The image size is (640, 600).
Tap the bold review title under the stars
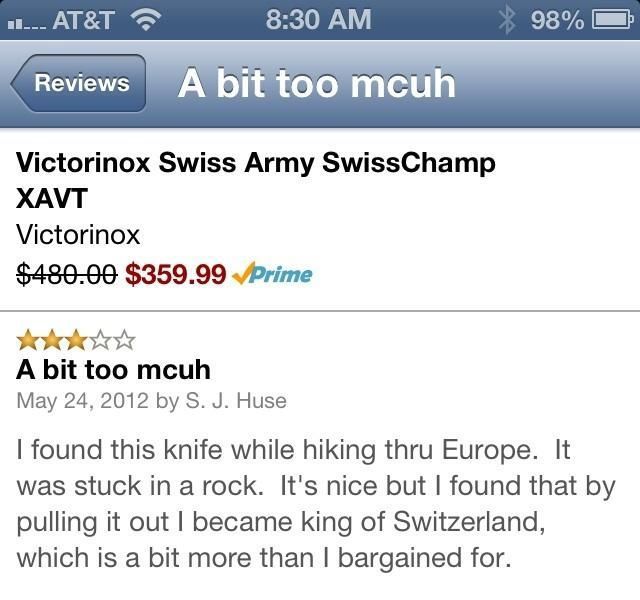coord(113,370)
